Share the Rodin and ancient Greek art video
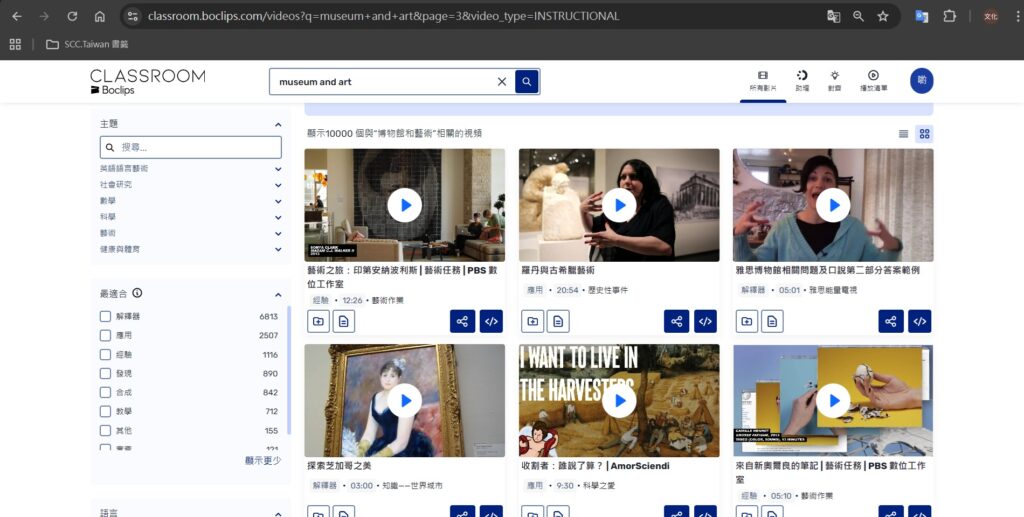1024x517 pixels. click(677, 321)
